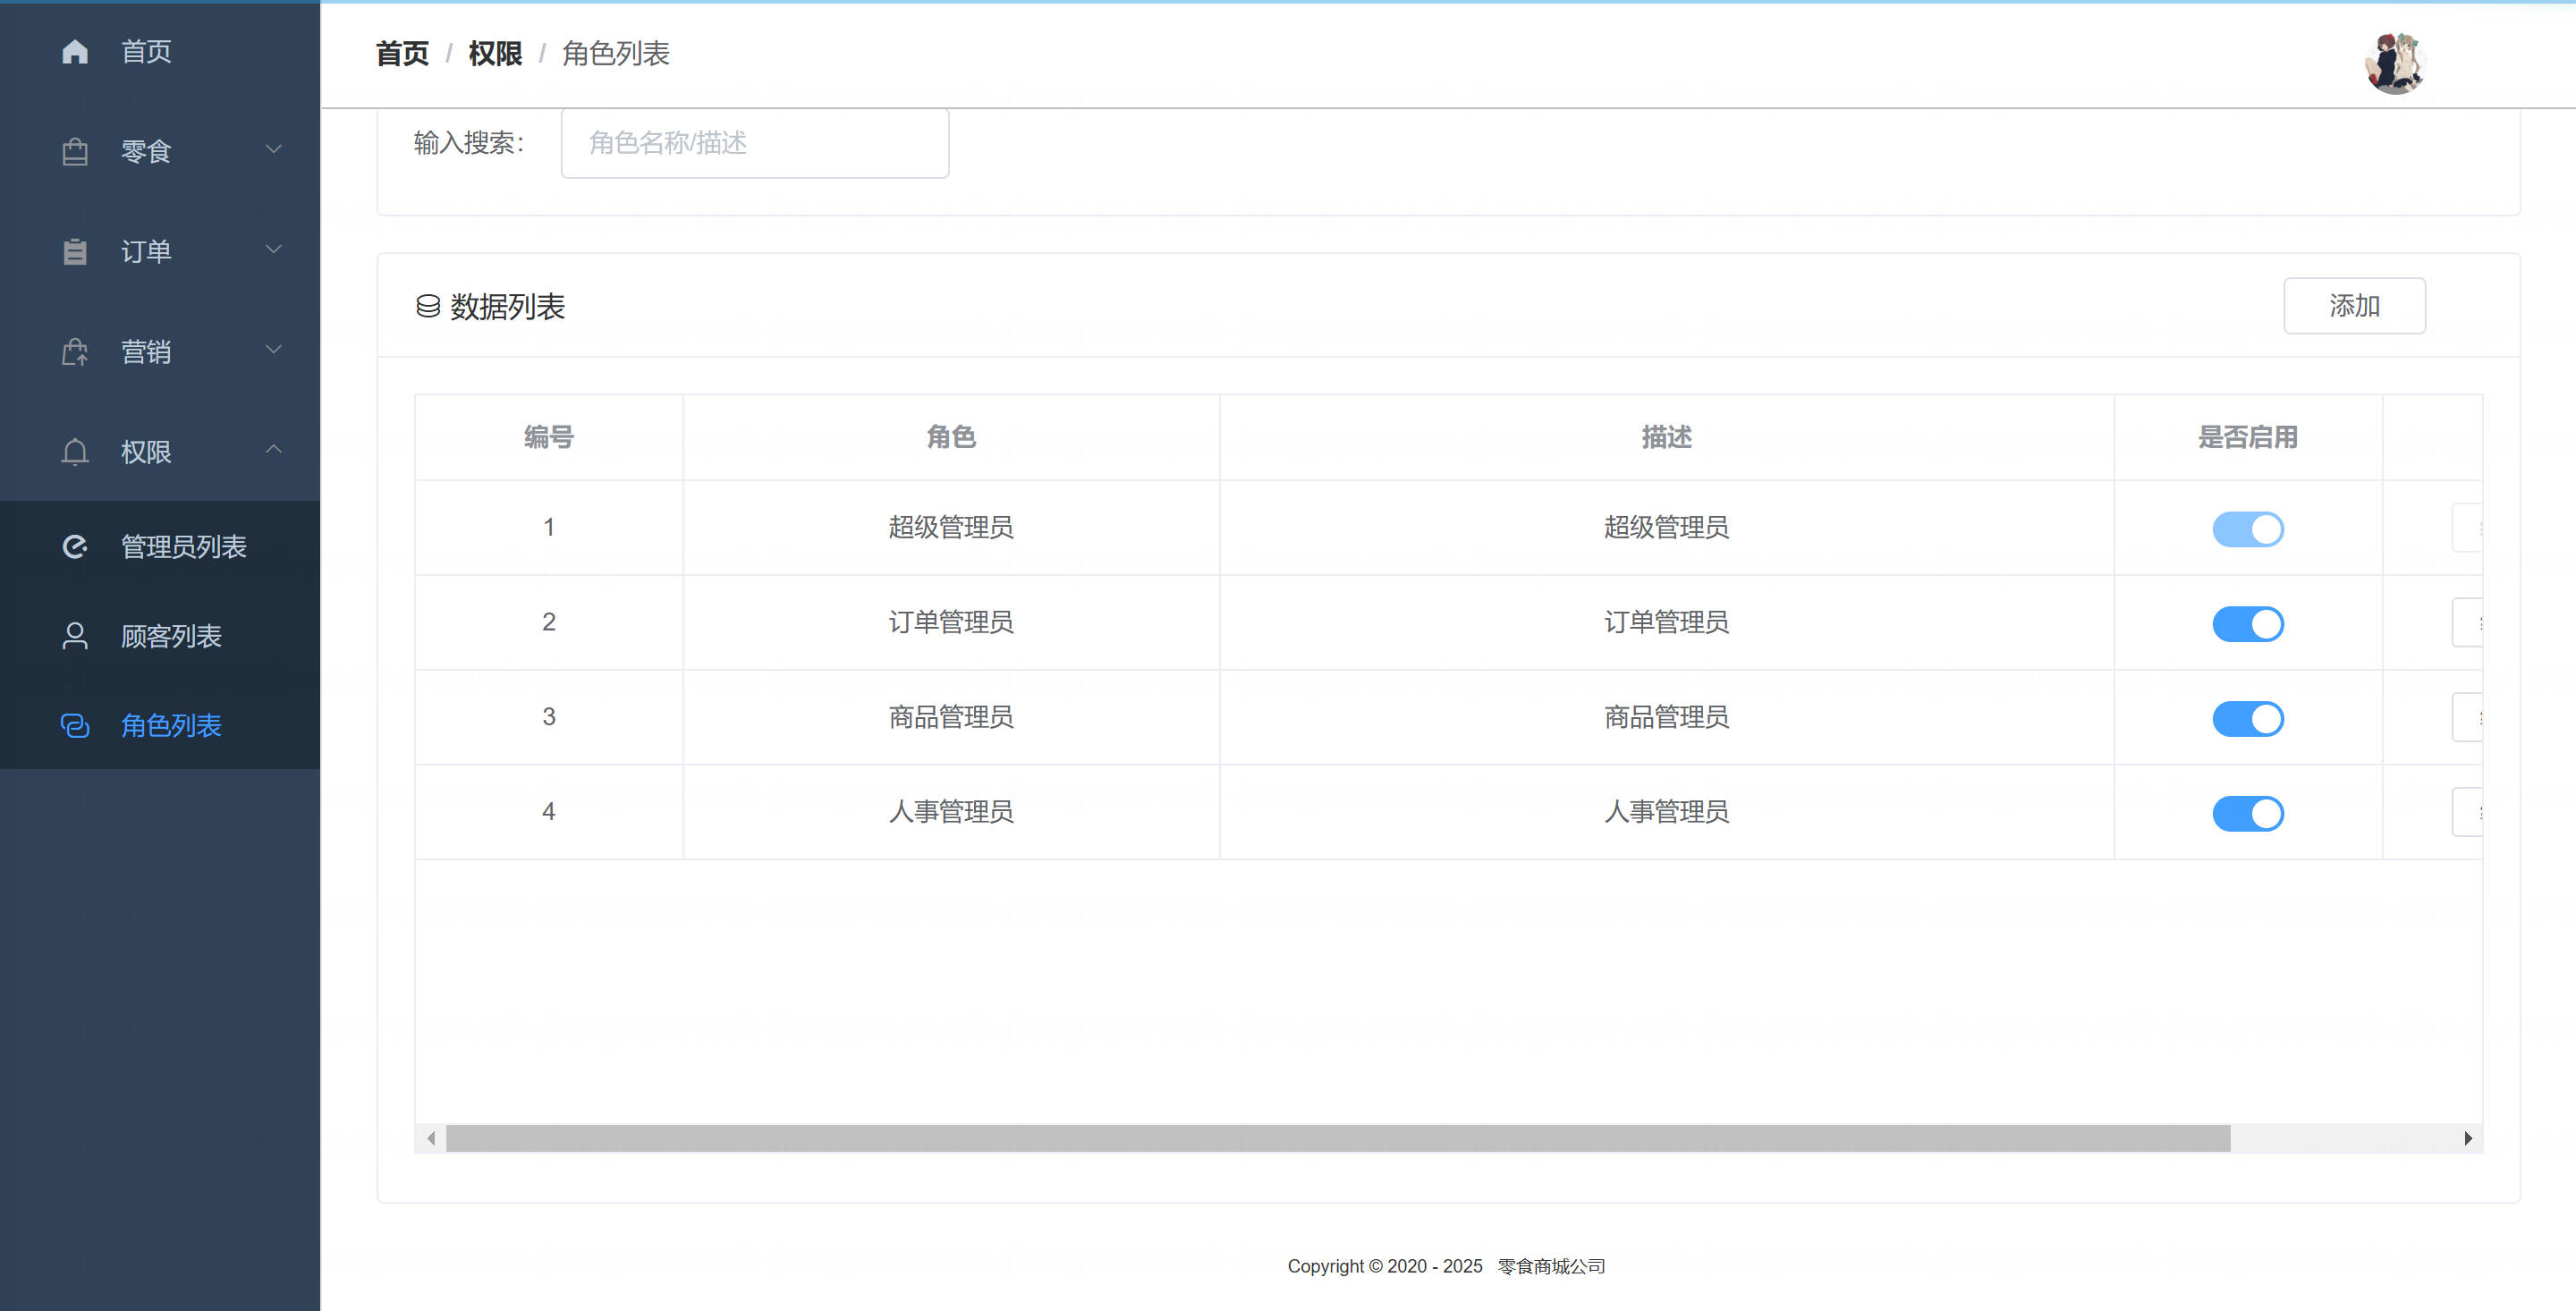Screen dimensions: 2576x1311
Task: Click description cell 超级管理员
Action: [1667, 527]
